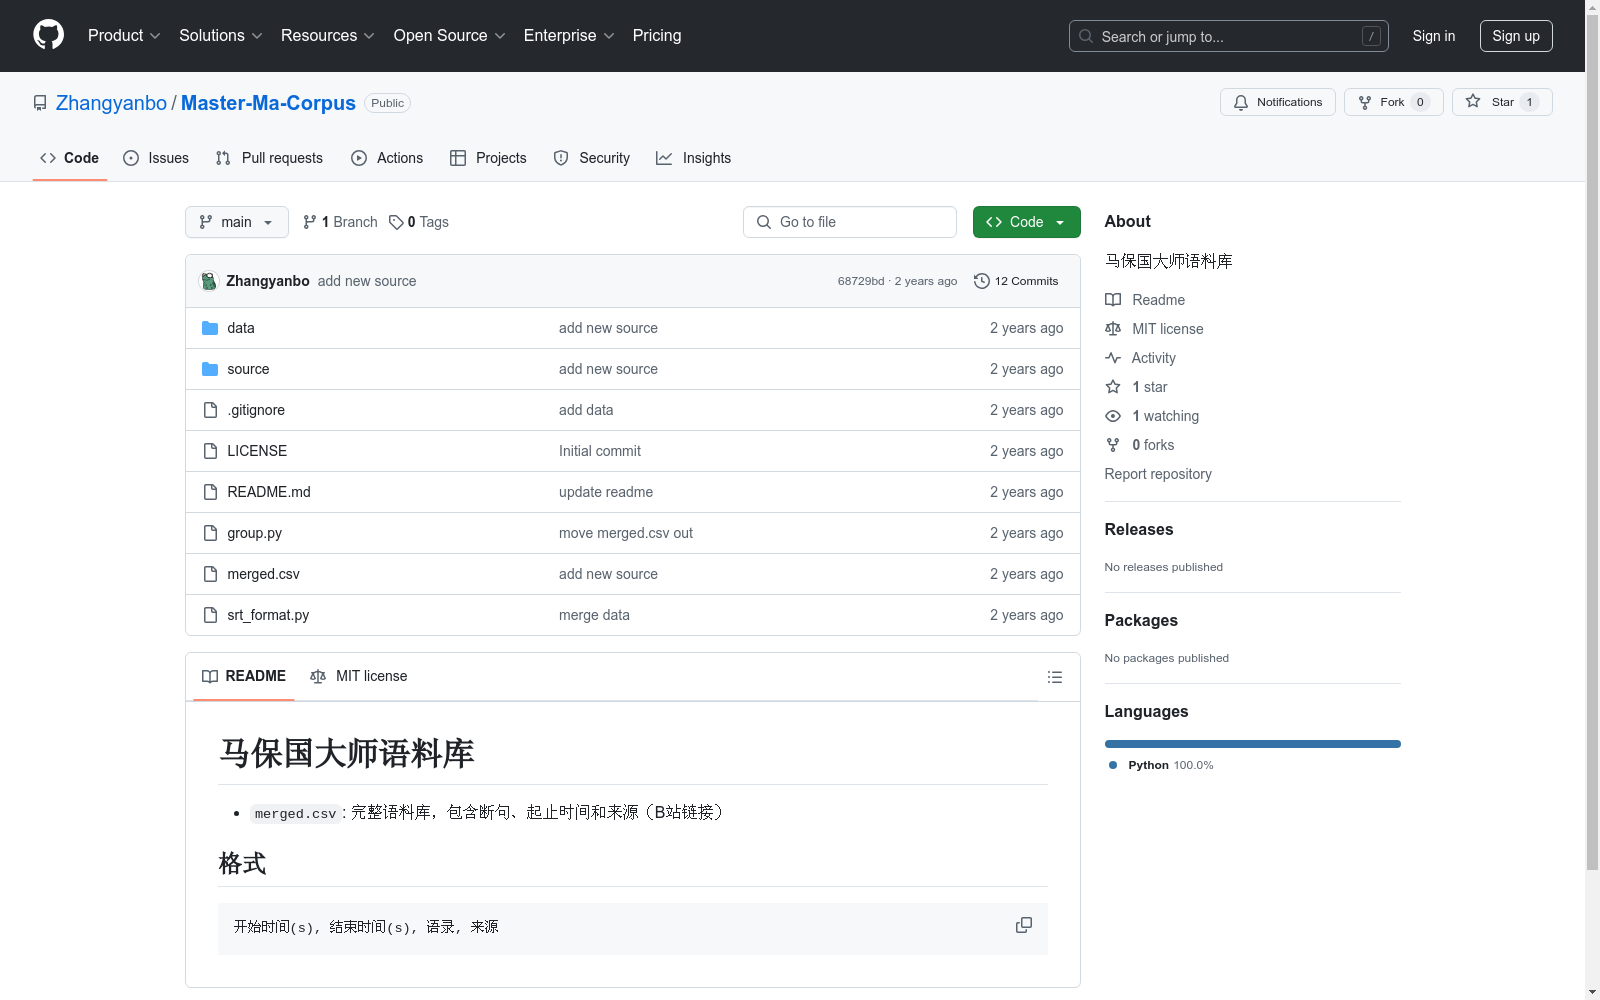Open the Enterprise dropdown
The height and width of the screenshot is (1000, 1600).
pos(569,36)
